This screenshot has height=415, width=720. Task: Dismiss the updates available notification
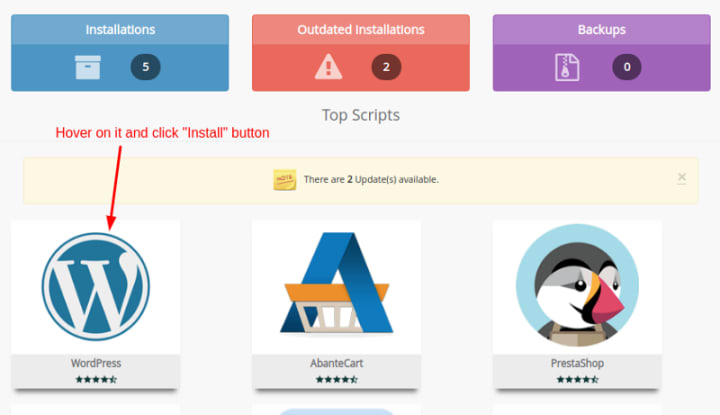click(682, 177)
